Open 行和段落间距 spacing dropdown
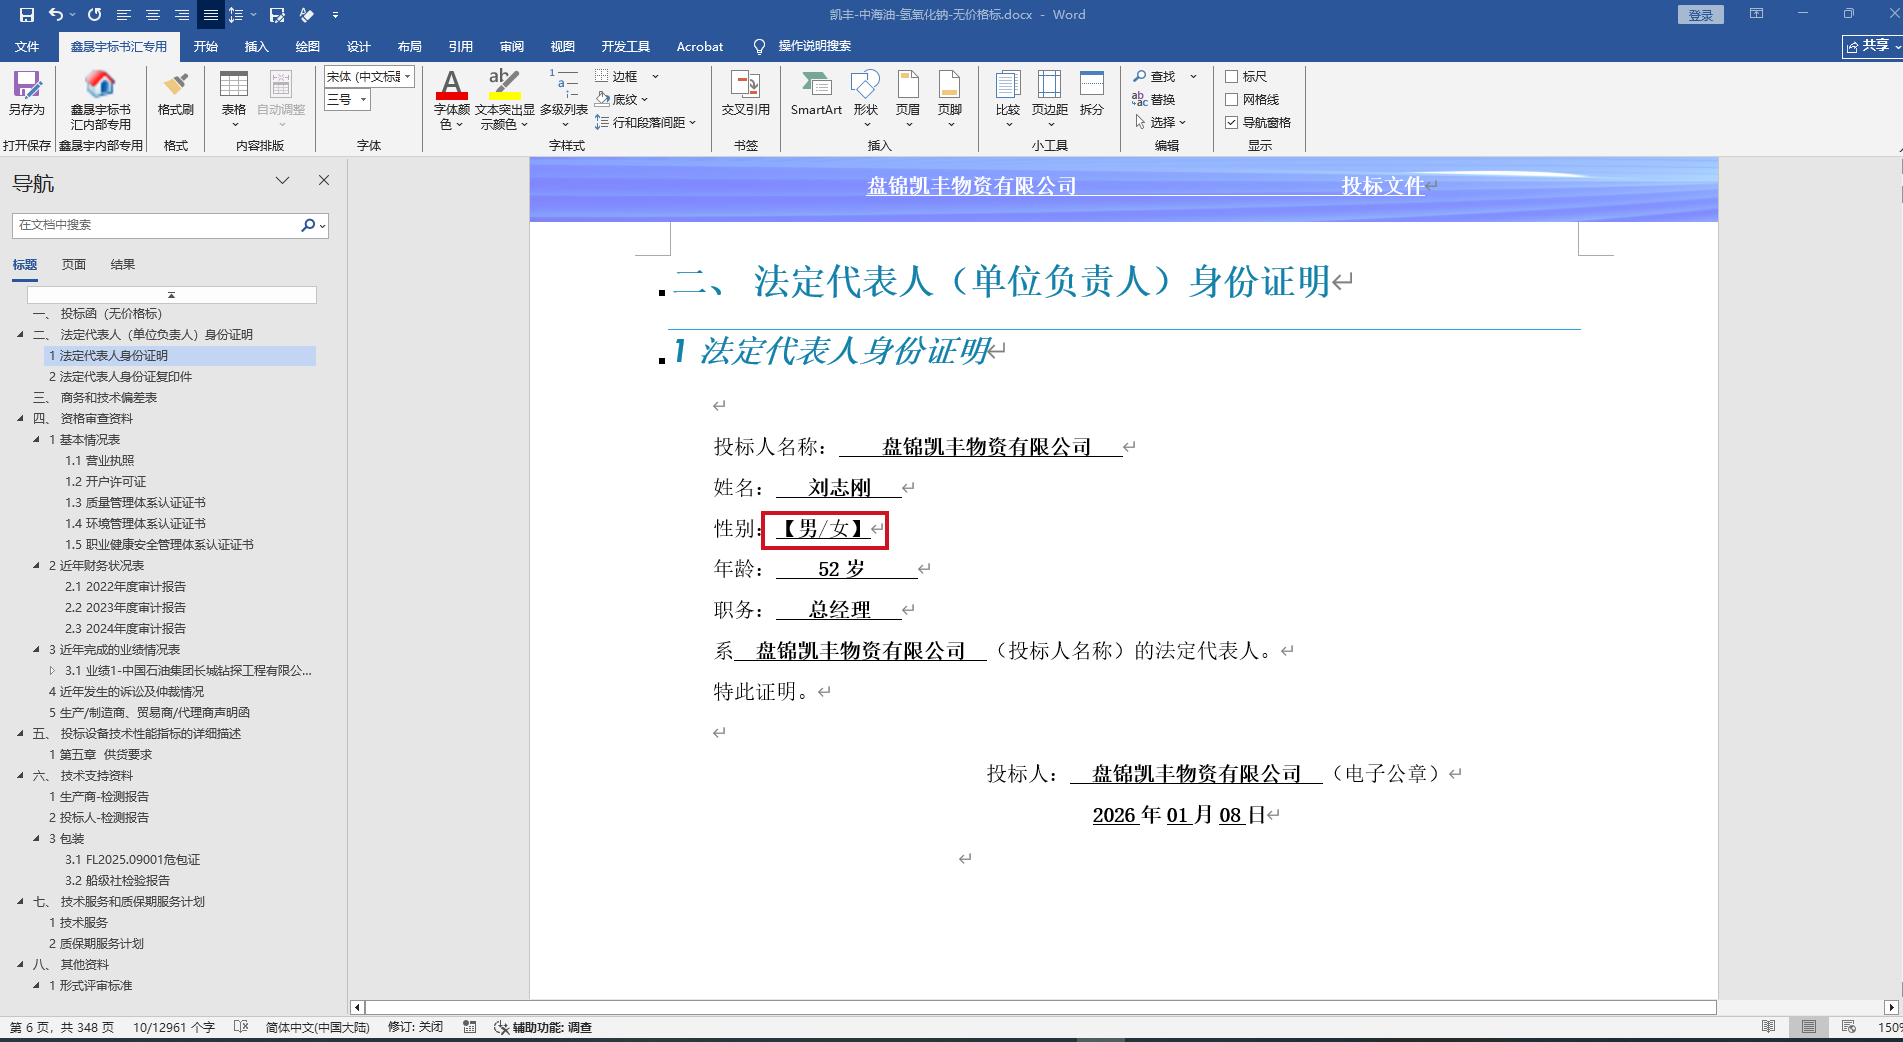Viewport: 1903px width, 1042px height. point(692,122)
